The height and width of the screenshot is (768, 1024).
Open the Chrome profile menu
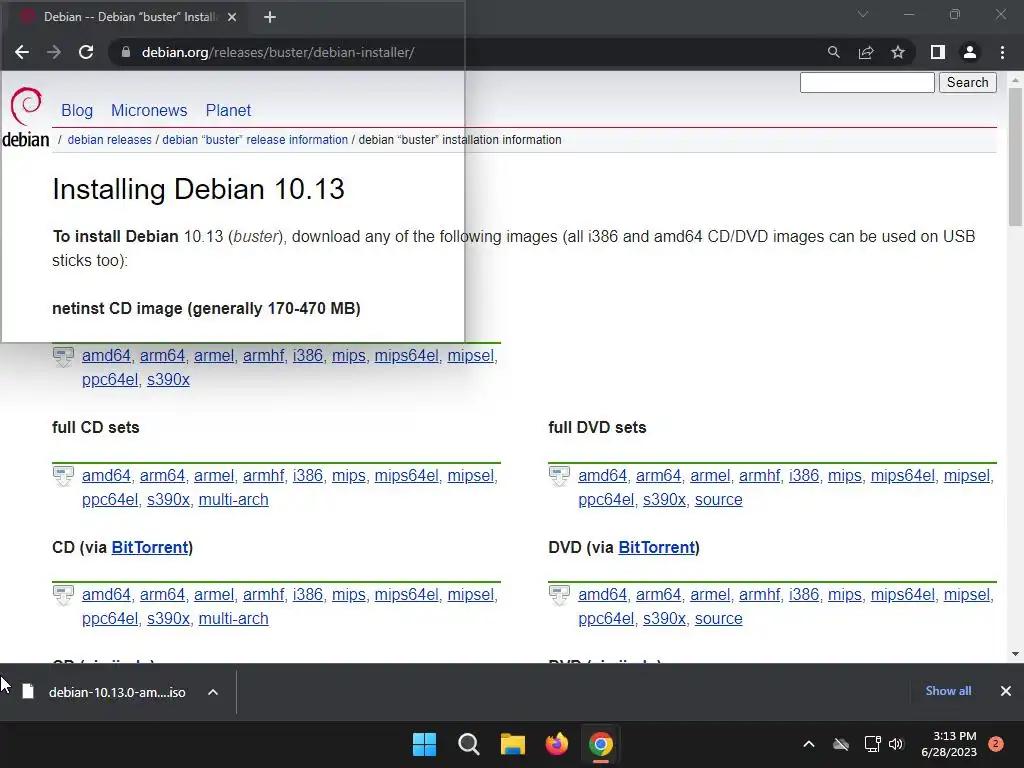coord(970,52)
